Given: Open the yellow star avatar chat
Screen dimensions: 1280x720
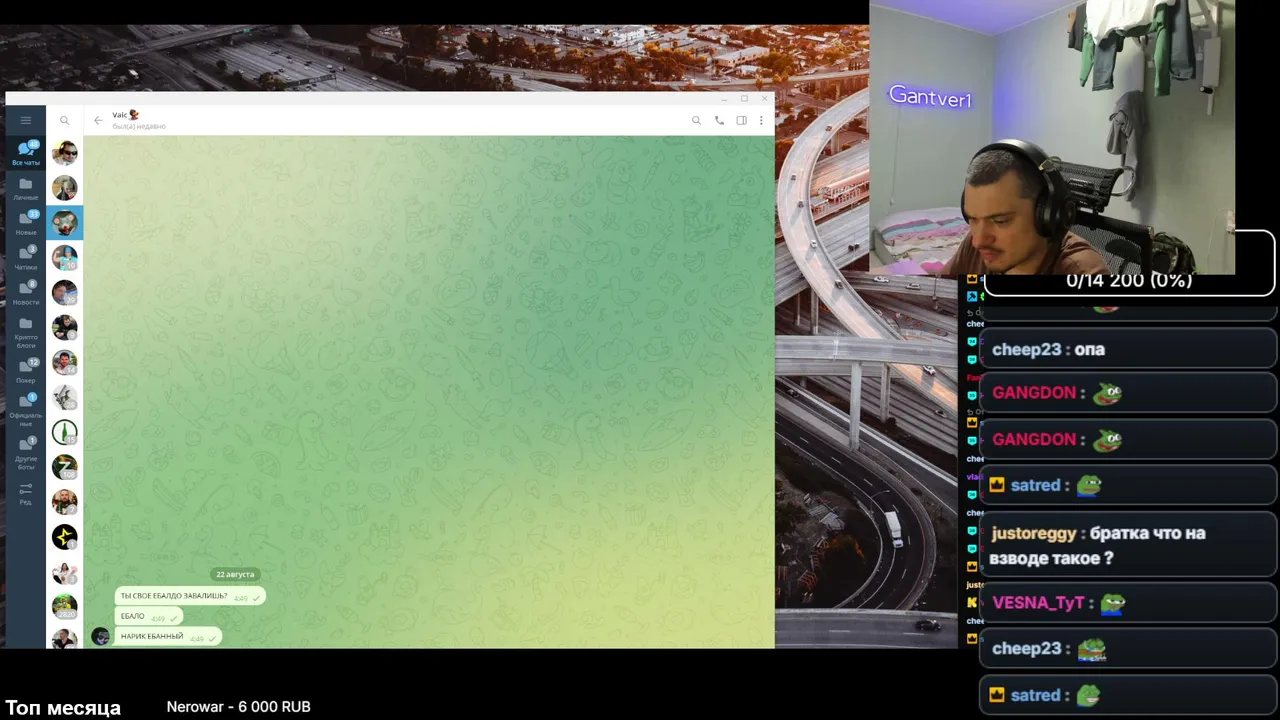Looking at the screenshot, I should (65, 537).
